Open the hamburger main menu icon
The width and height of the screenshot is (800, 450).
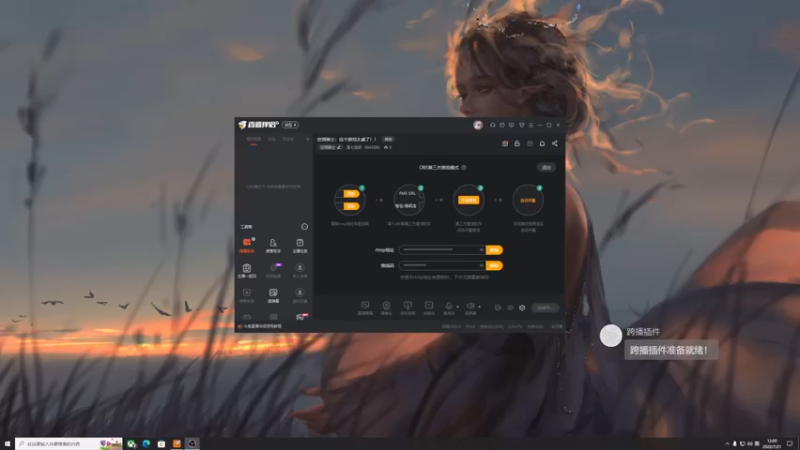click(531, 125)
